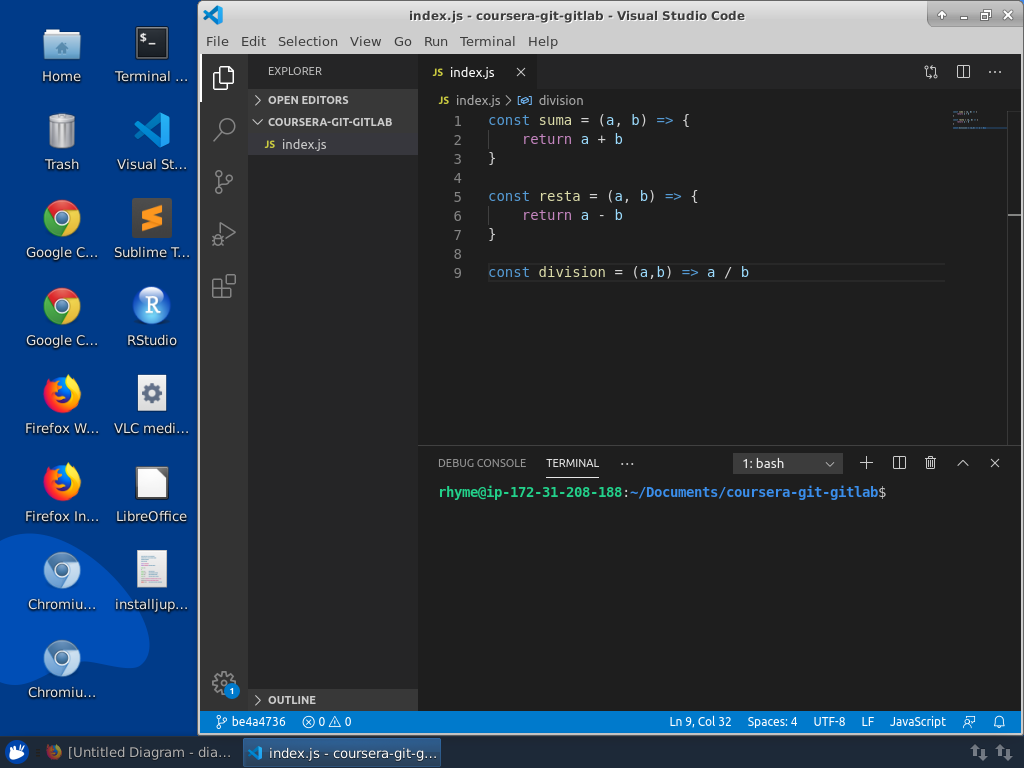Click the Open Changes compare icon
Viewport: 1024px width, 768px height.
point(931,72)
